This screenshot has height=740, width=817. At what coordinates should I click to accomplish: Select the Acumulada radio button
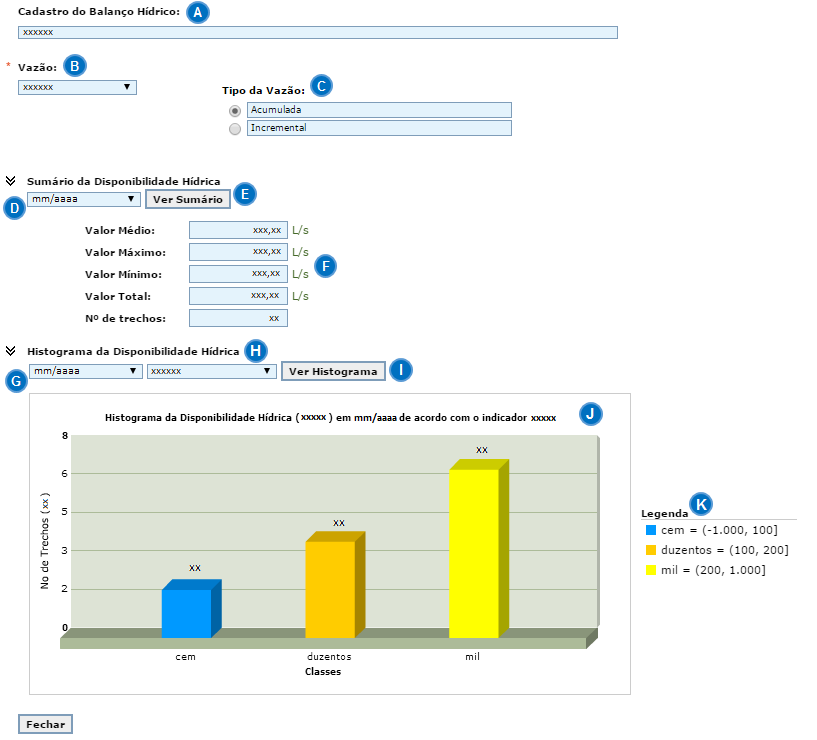(x=235, y=110)
